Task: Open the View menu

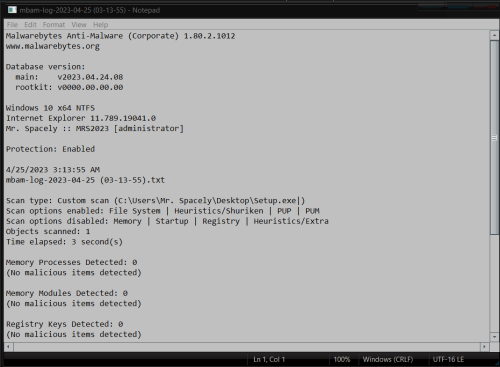Action: tap(79, 25)
